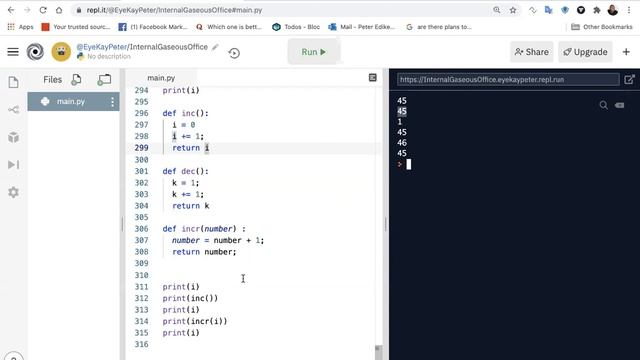Open Files panel icon in sidebar
This screenshot has height=360, width=640.
(x=13, y=82)
